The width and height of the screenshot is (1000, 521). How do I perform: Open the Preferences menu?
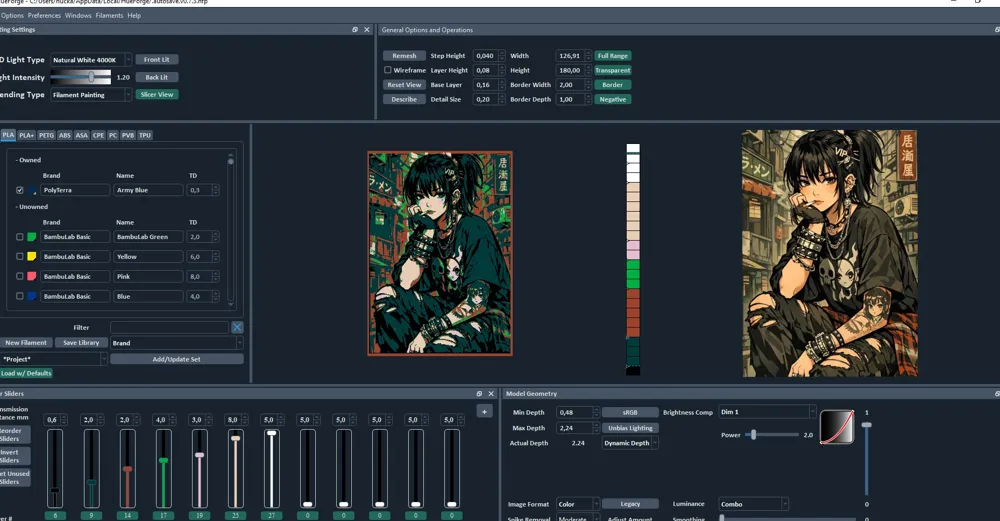click(x=44, y=15)
